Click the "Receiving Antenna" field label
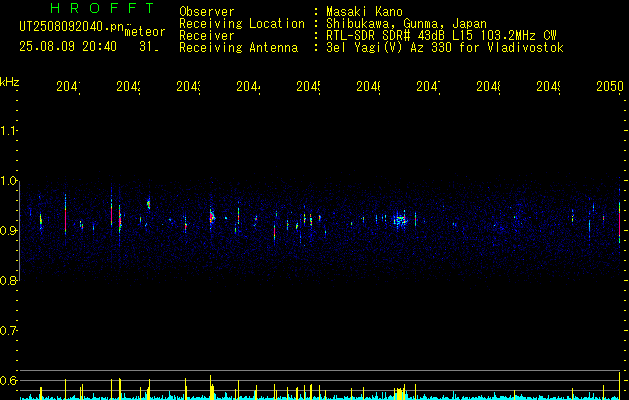 [x=238, y=48]
